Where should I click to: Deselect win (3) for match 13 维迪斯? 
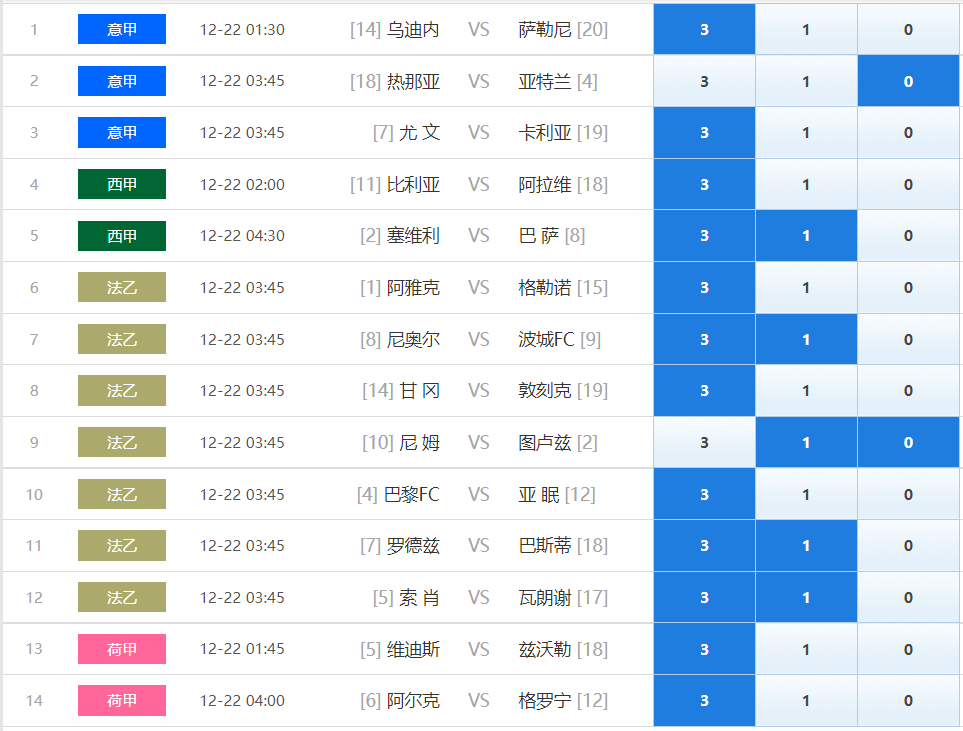tap(704, 649)
